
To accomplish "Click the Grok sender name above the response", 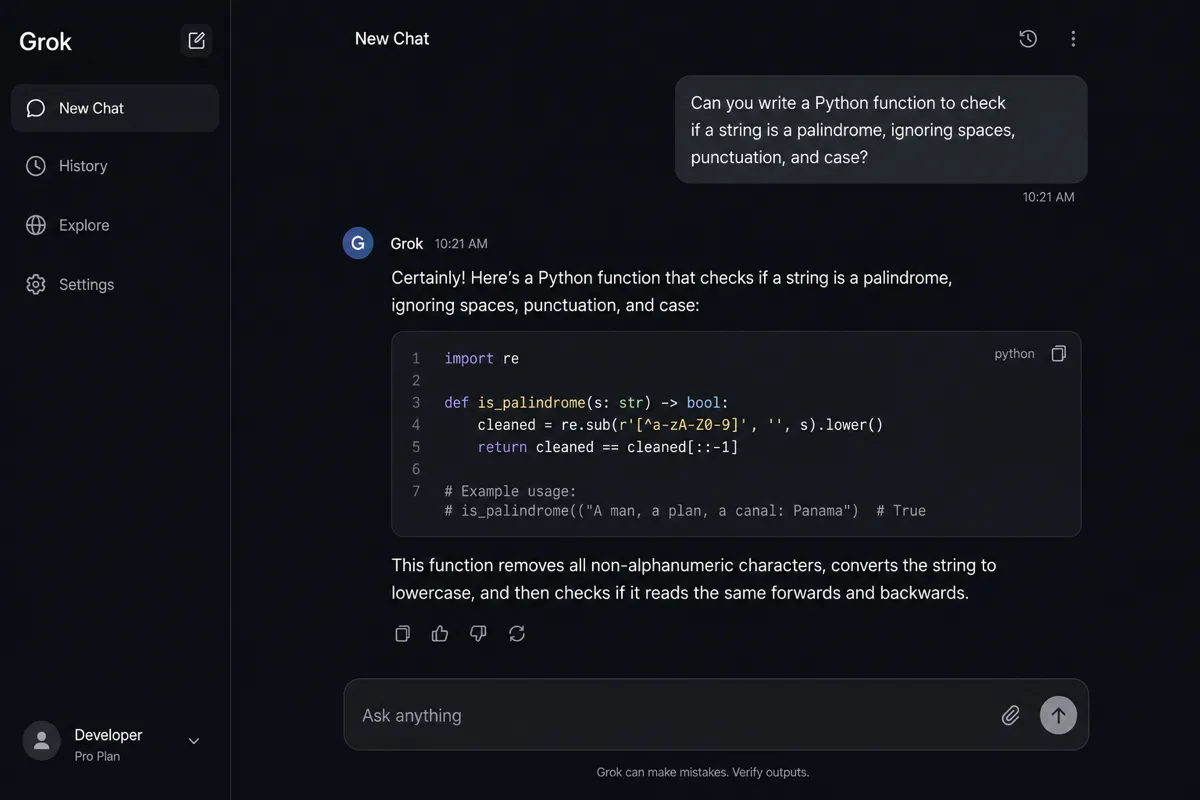I will coord(407,243).
